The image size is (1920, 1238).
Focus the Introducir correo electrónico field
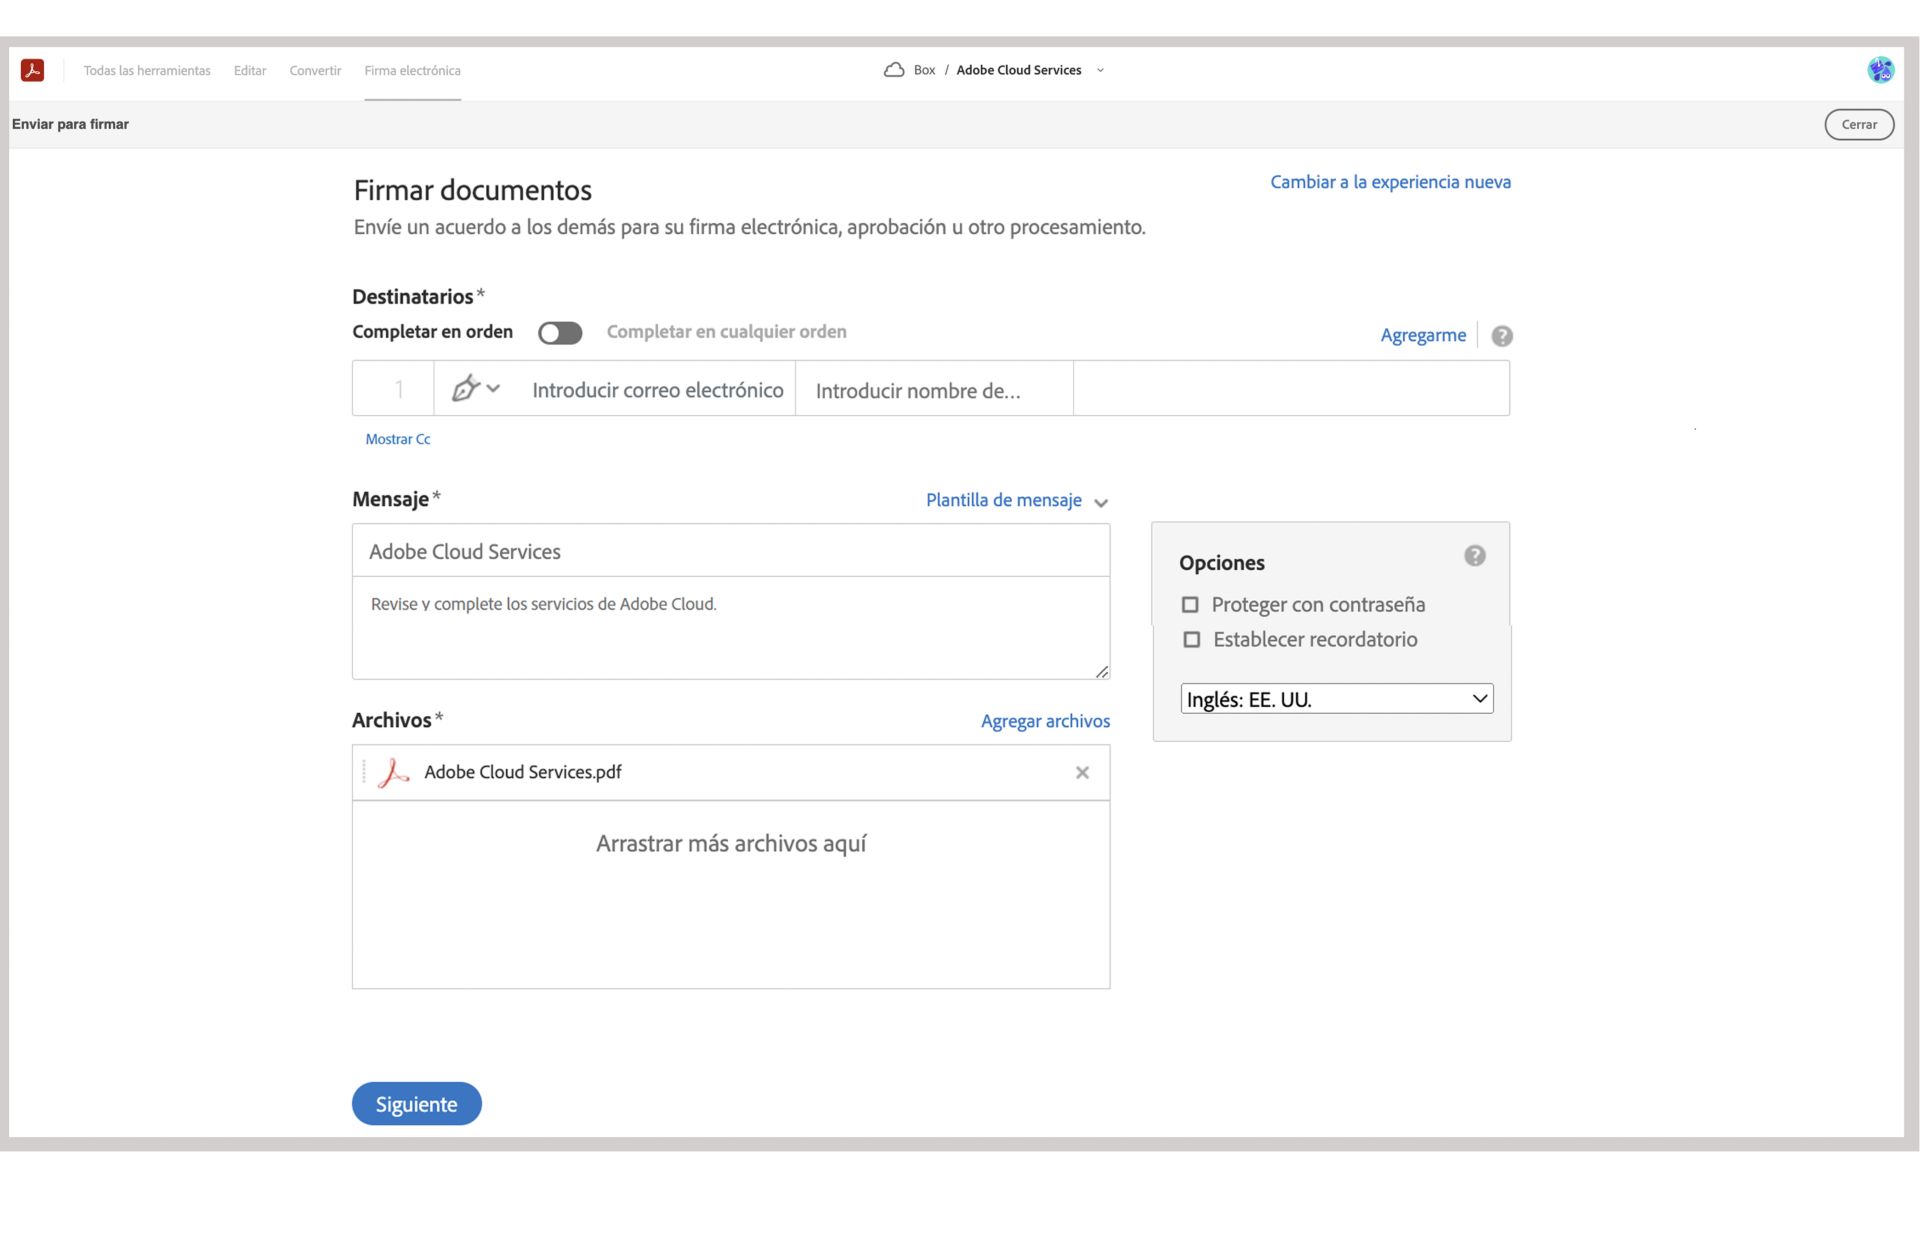point(657,390)
